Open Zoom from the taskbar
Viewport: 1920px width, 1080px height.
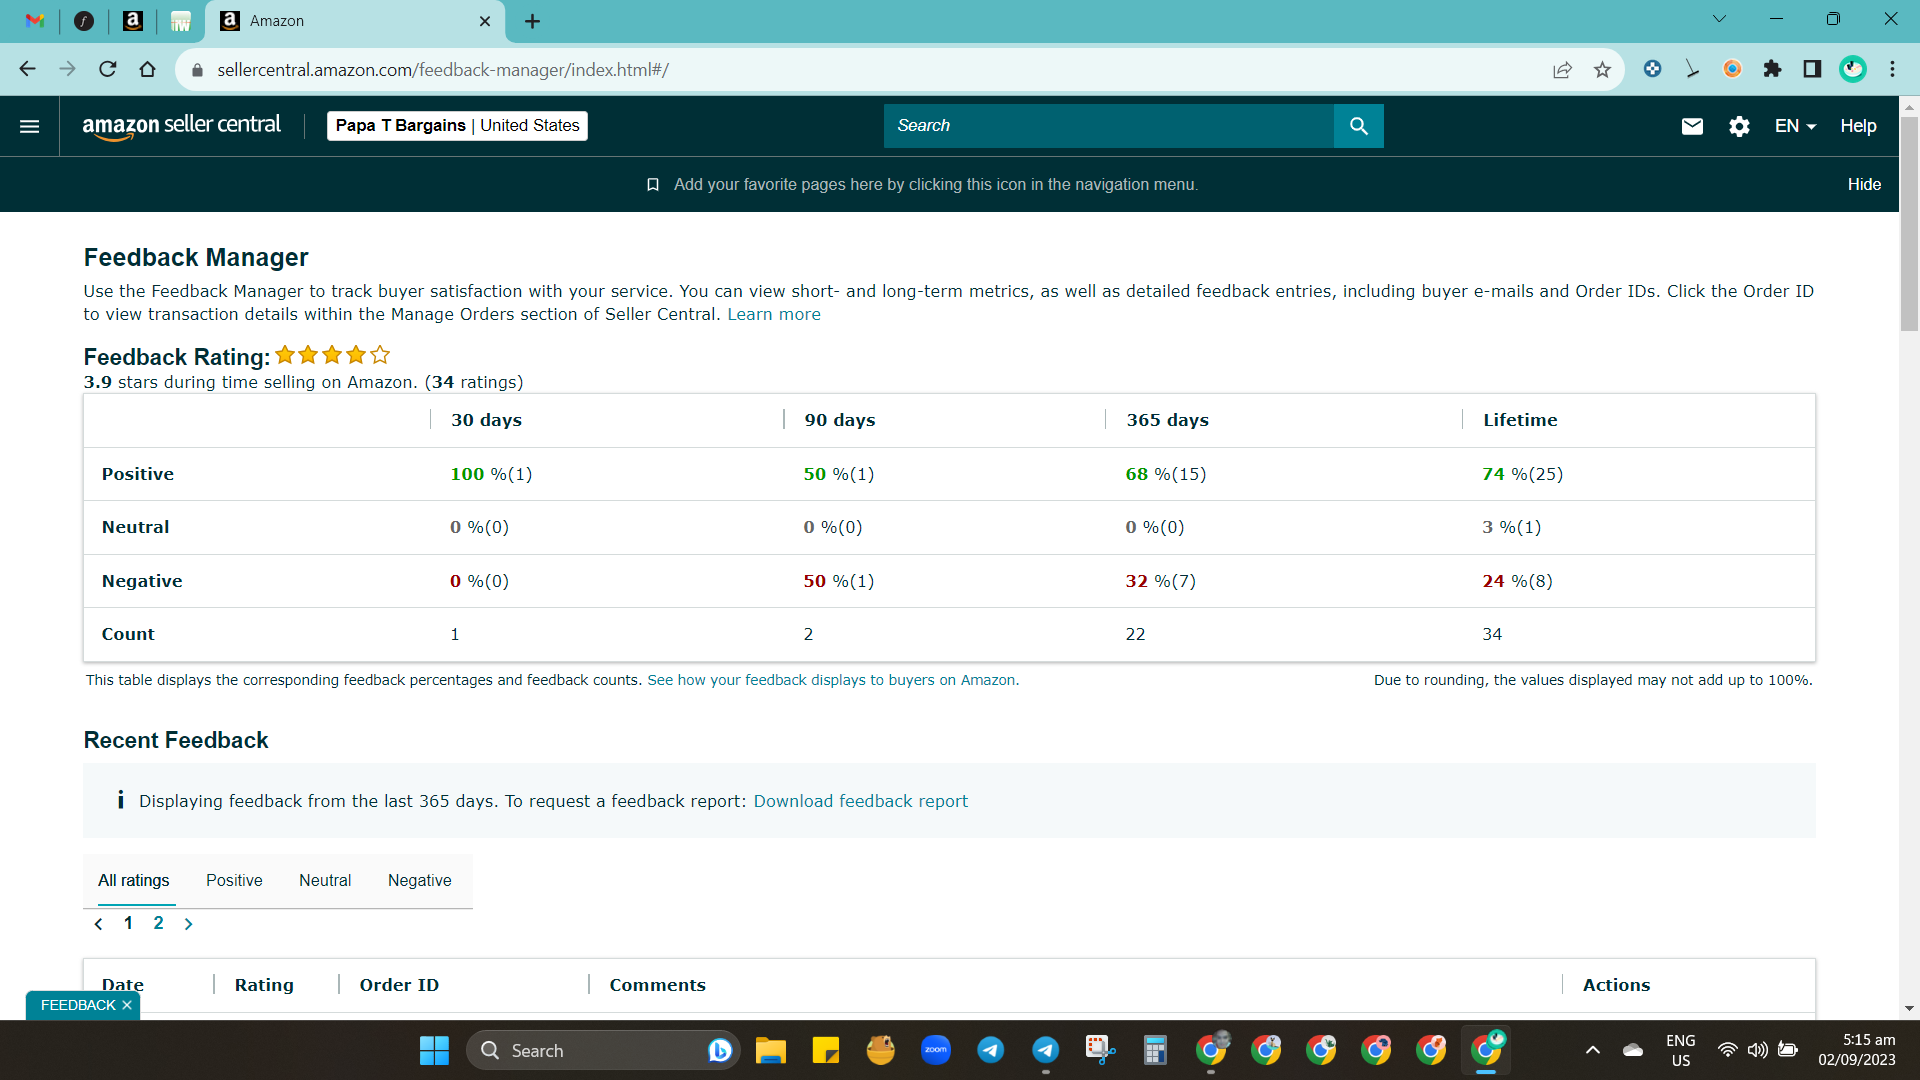click(x=935, y=1050)
